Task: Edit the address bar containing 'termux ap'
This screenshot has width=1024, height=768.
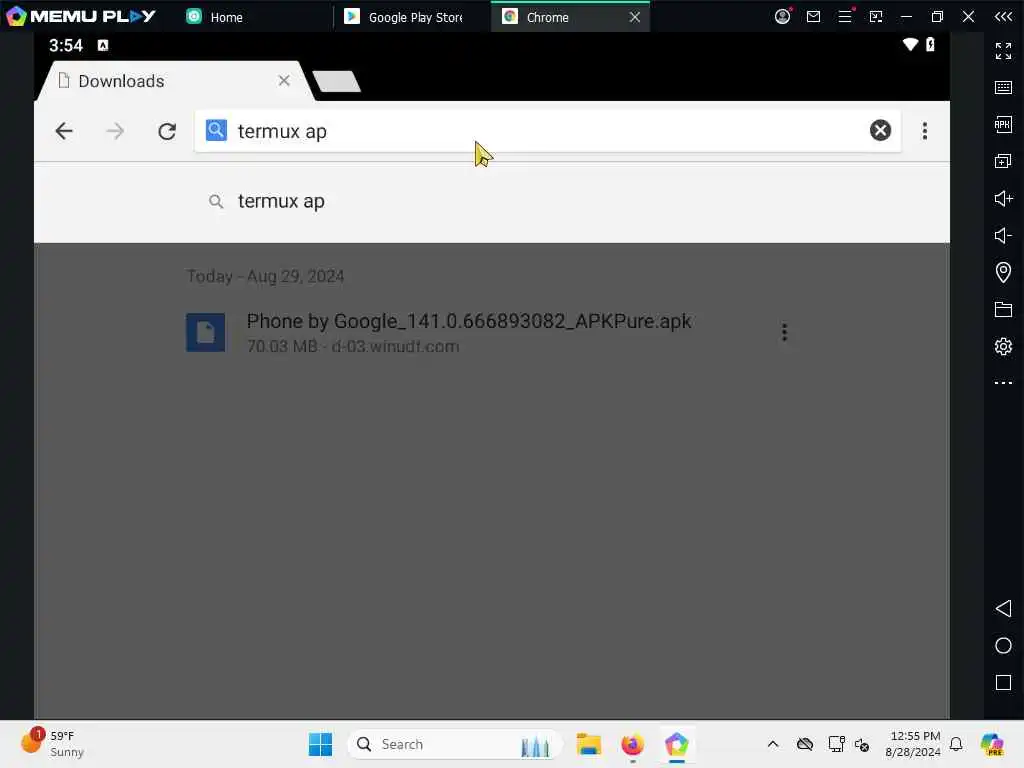Action: point(547,131)
